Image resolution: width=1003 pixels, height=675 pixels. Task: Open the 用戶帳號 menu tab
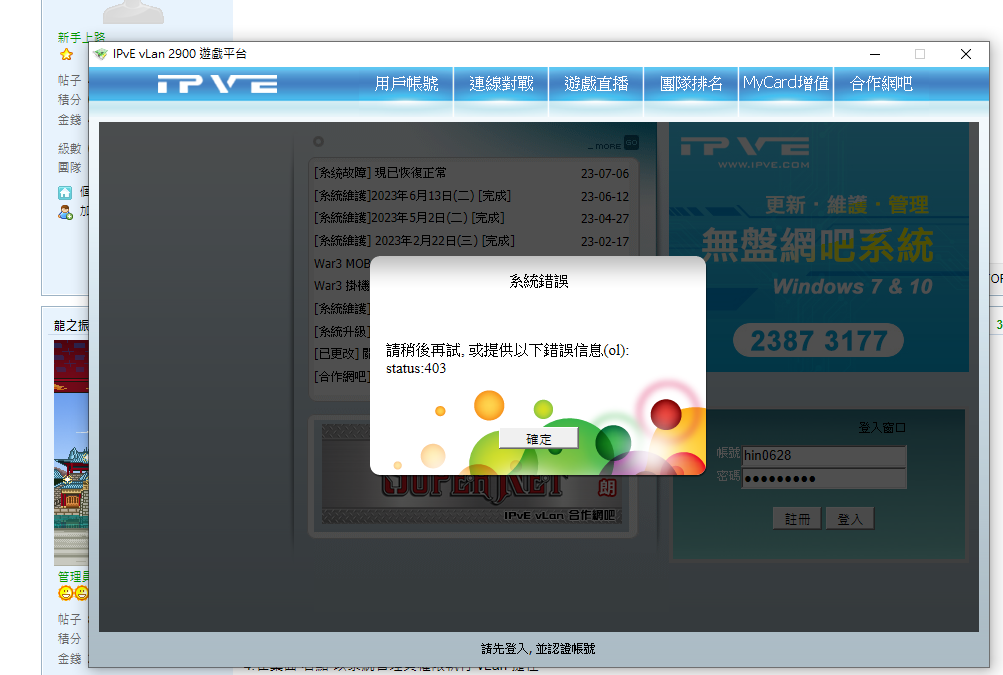[x=406, y=84]
